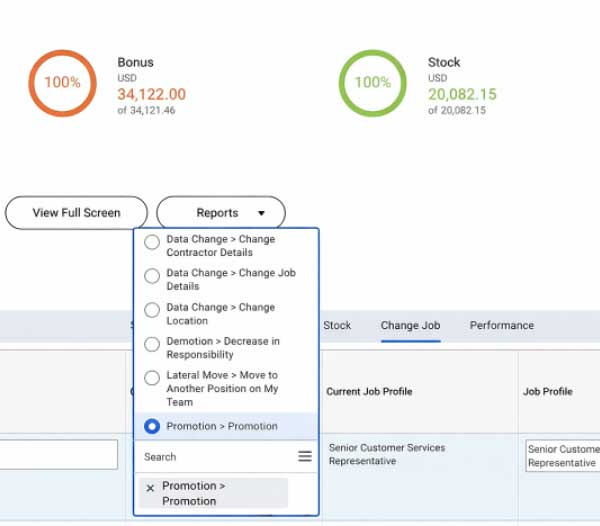The image size is (600, 526).
Task: Open the Change Job tab
Action: click(410, 326)
